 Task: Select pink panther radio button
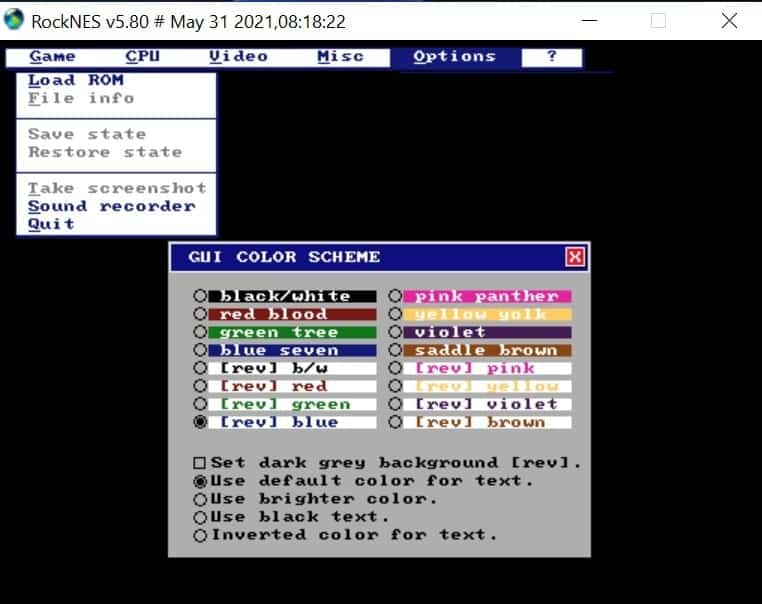click(395, 295)
